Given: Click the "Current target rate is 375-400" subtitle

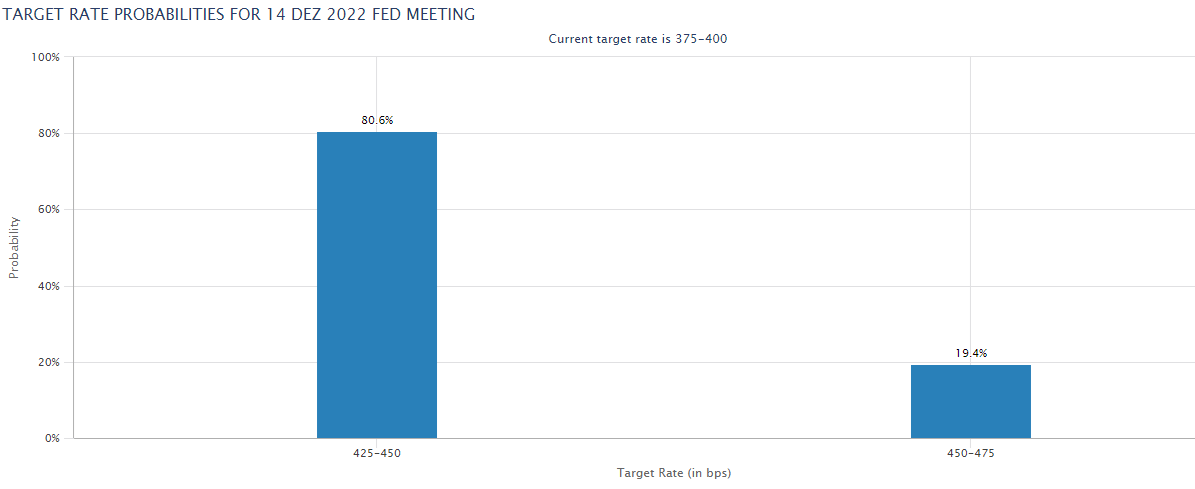Looking at the screenshot, I should tap(644, 38).
